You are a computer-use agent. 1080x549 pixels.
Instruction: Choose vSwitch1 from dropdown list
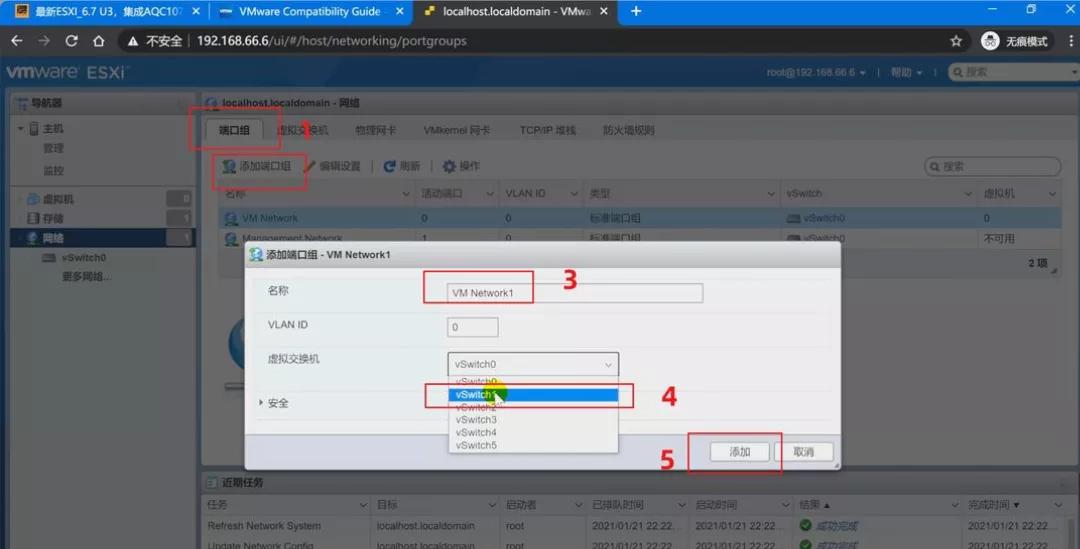point(533,395)
